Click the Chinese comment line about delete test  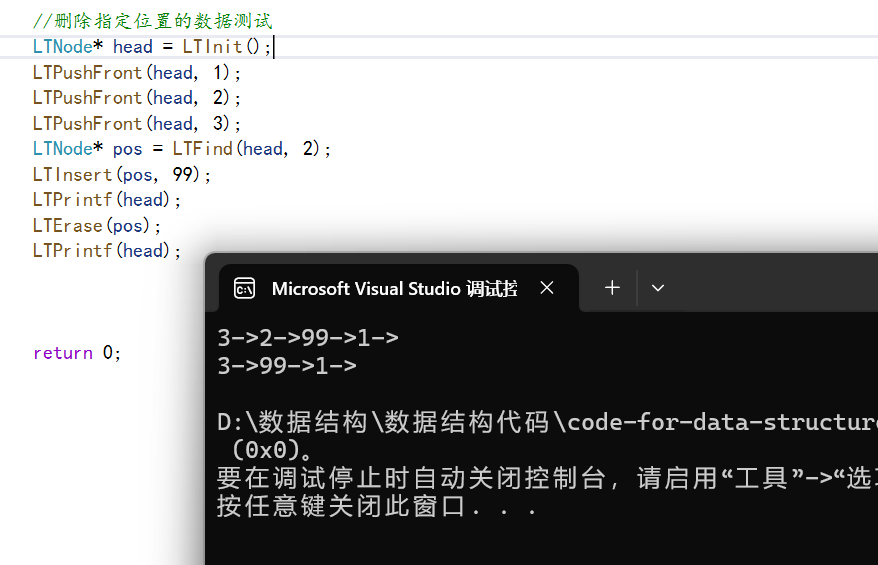[x=152, y=21]
